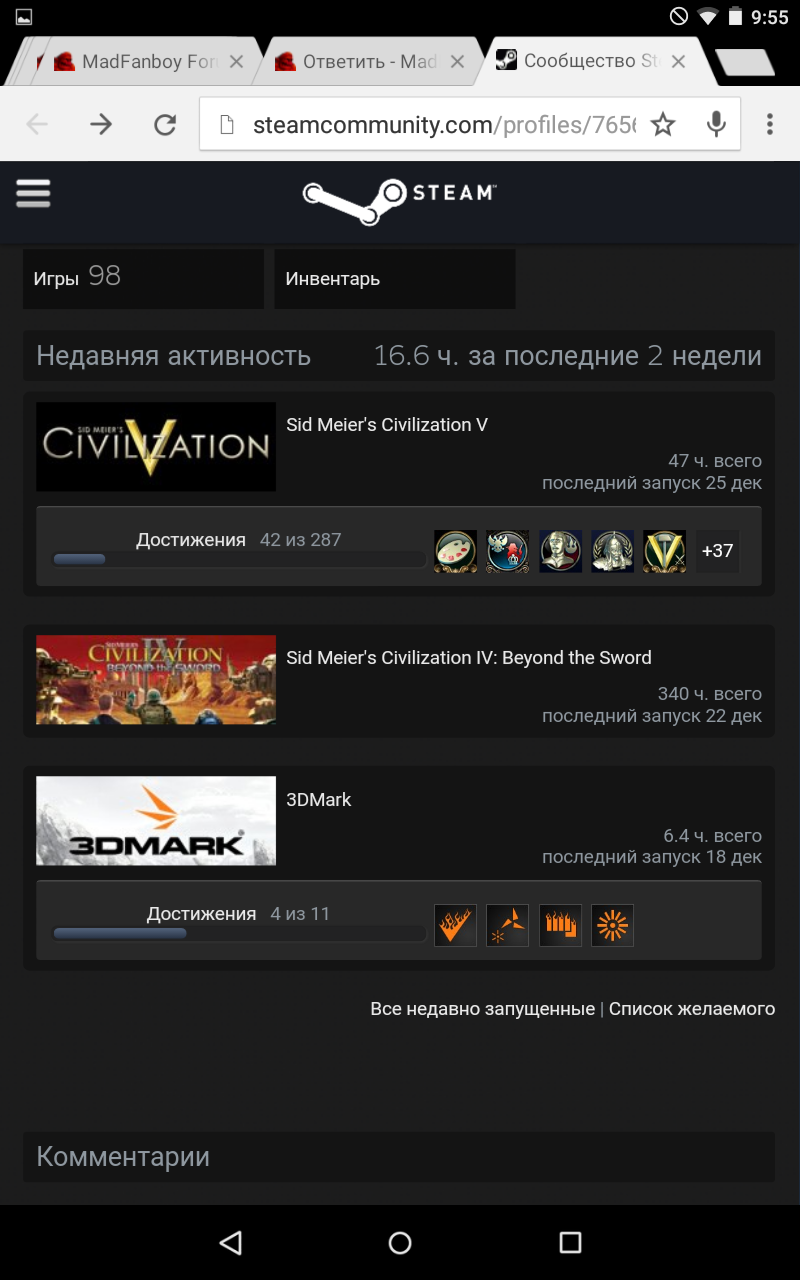This screenshot has height=1280, width=800.
Task: Open Все недавно запущенные link
Action: click(482, 1009)
